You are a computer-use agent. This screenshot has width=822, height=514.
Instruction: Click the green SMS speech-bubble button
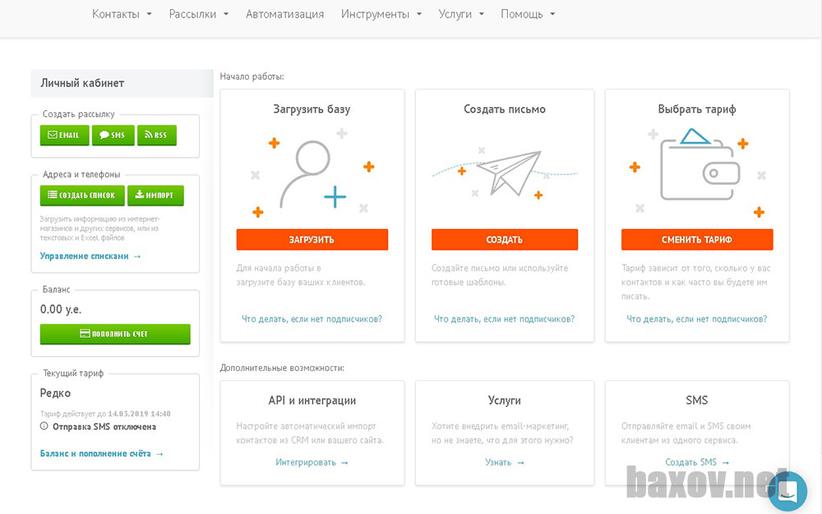[113, 135]
